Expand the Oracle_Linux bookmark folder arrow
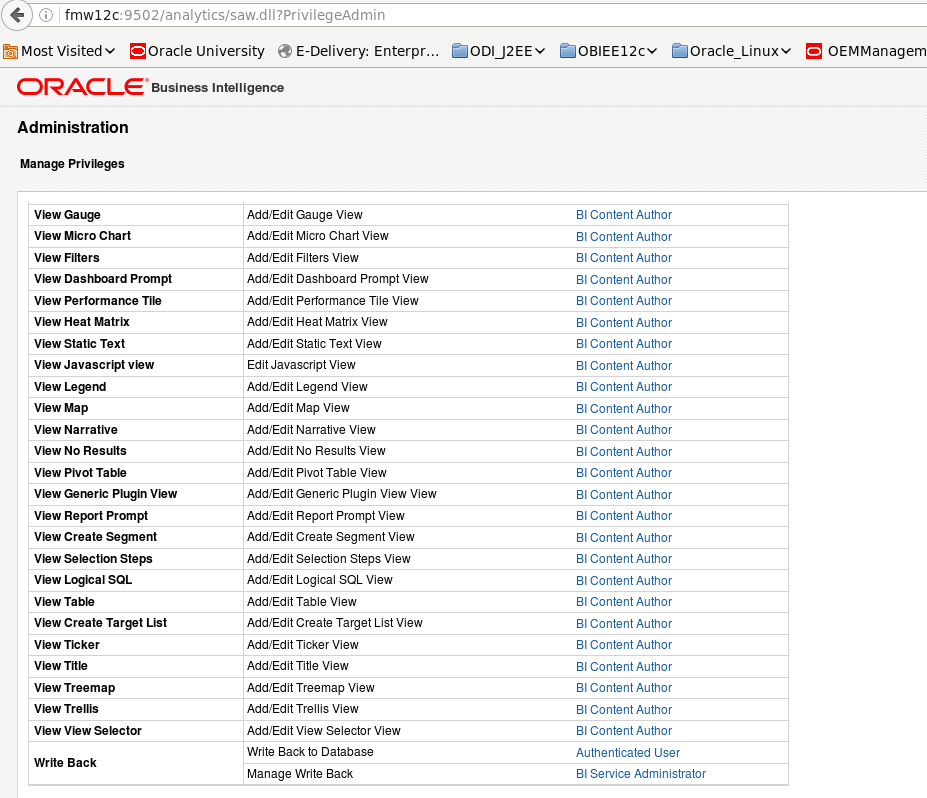 (786, 51)
